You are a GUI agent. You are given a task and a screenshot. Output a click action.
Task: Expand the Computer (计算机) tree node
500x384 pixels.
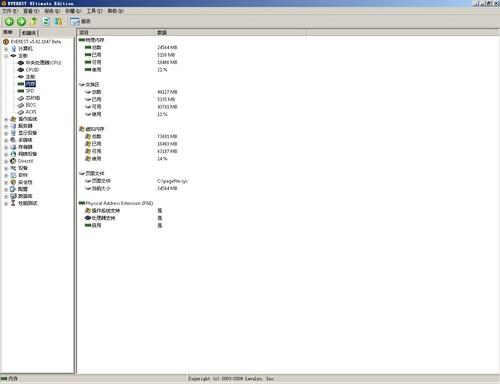click(x=6, y=49)
